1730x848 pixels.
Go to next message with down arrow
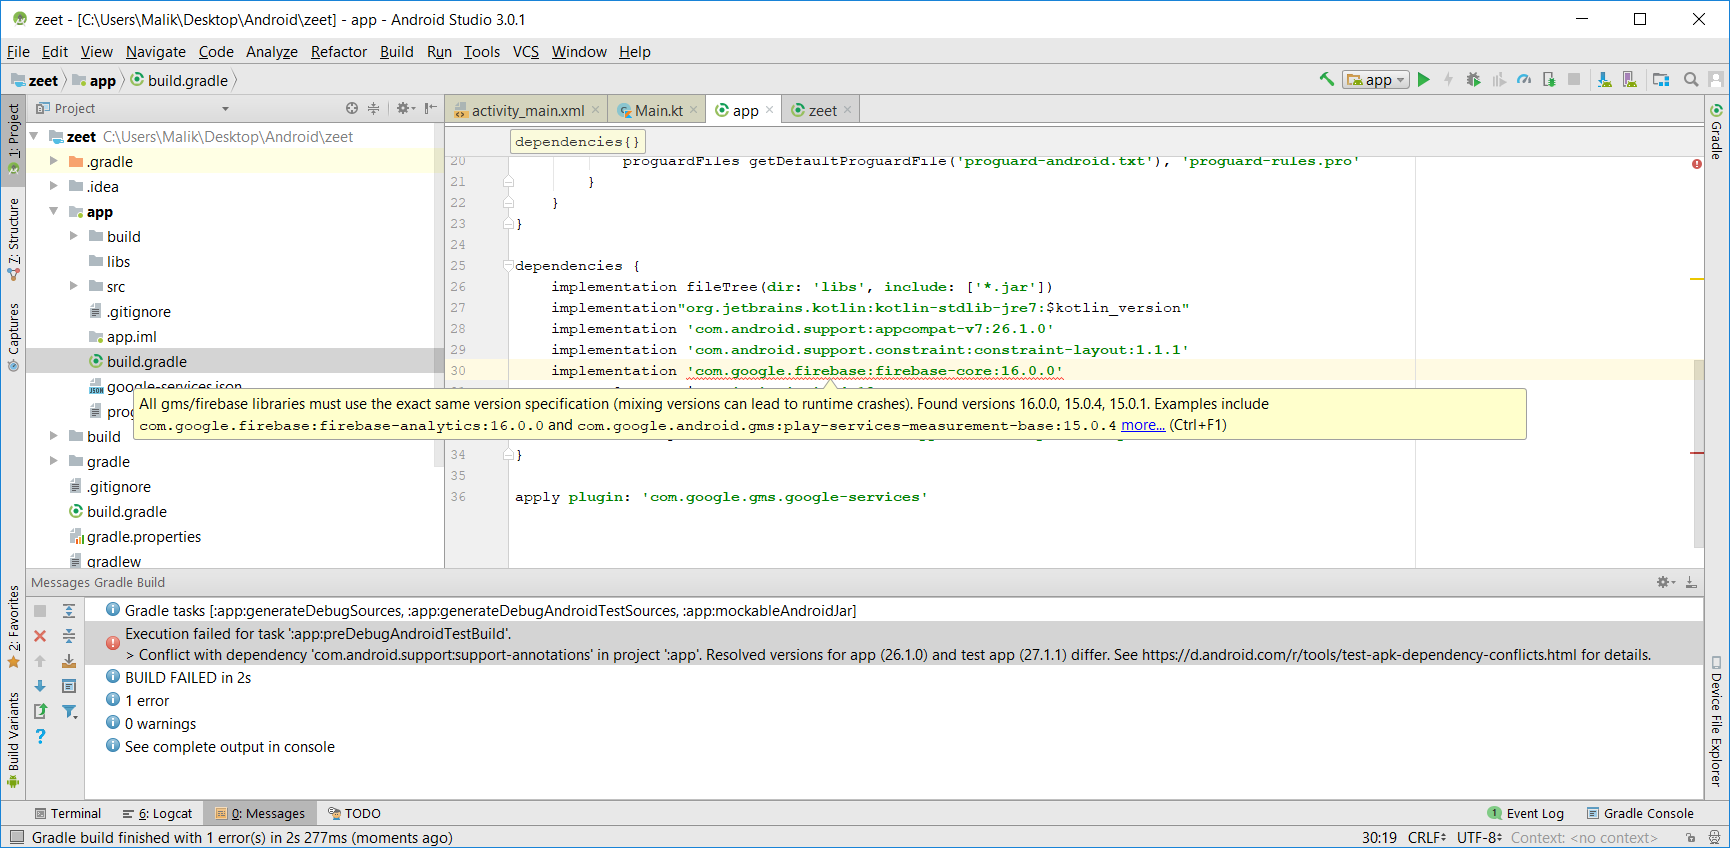pyautogui.click(x=40, y=686)
